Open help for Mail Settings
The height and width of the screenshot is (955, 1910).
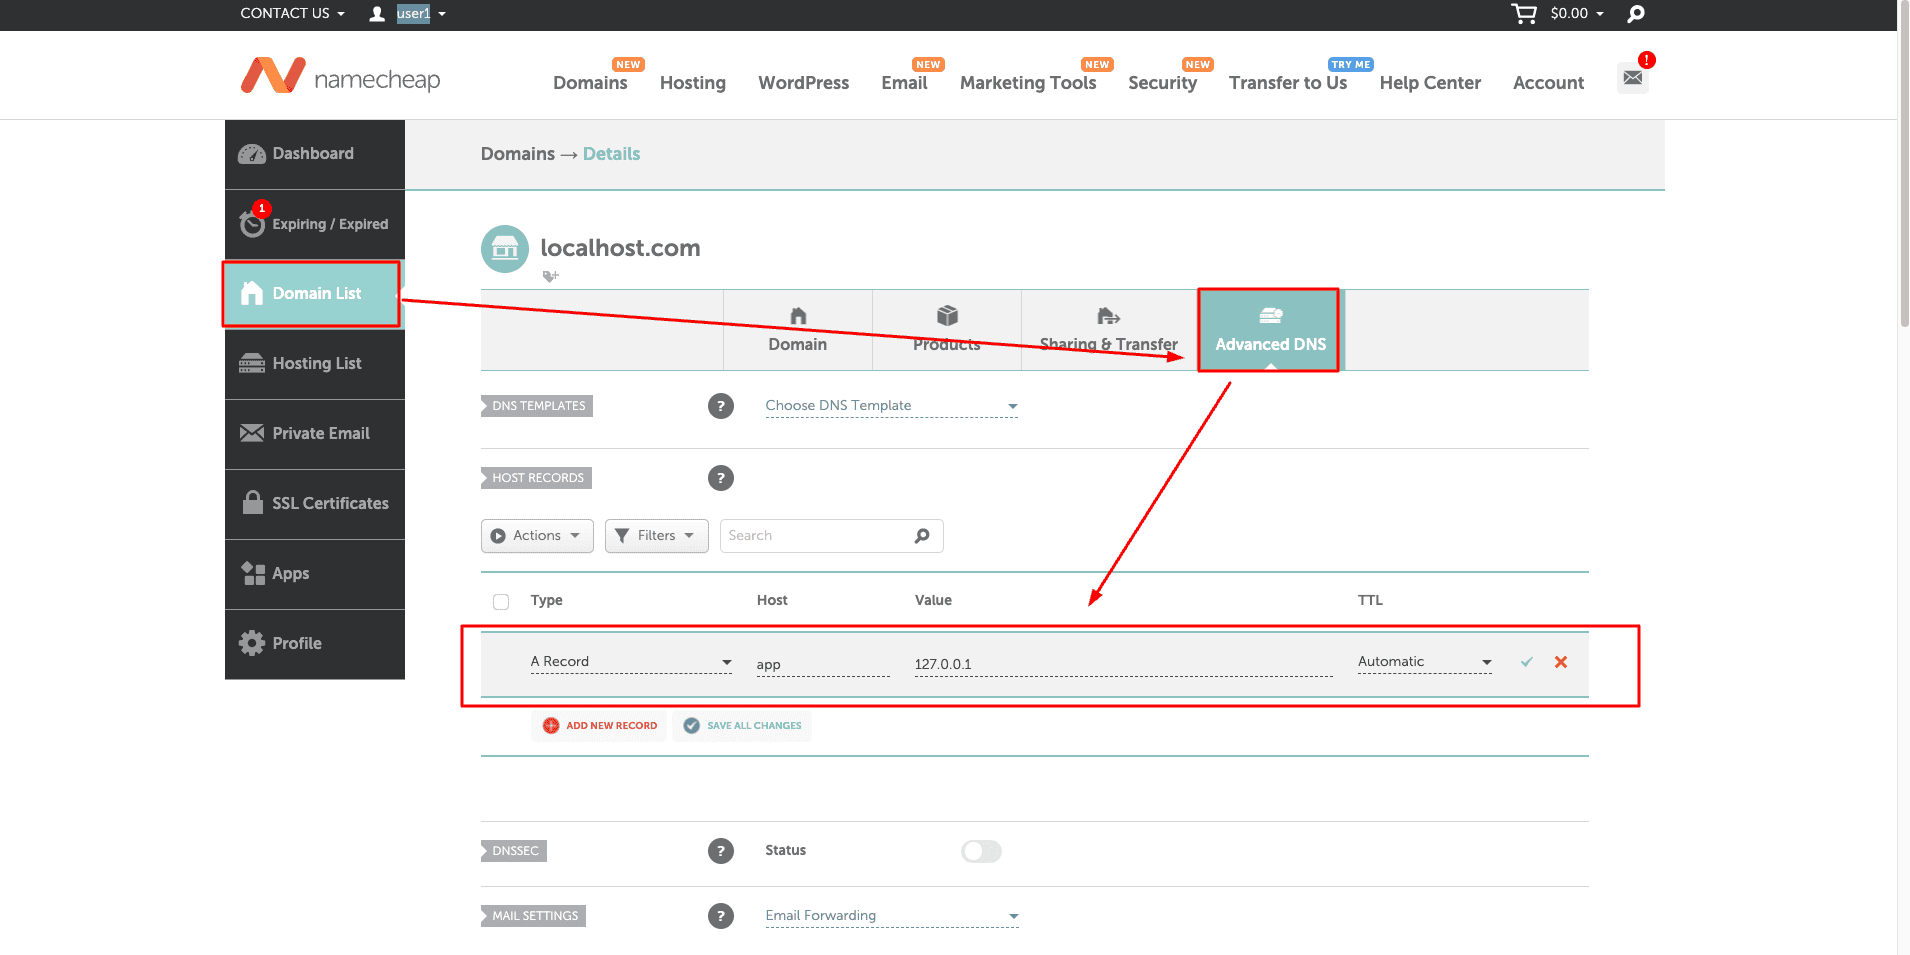pos(721,916)
